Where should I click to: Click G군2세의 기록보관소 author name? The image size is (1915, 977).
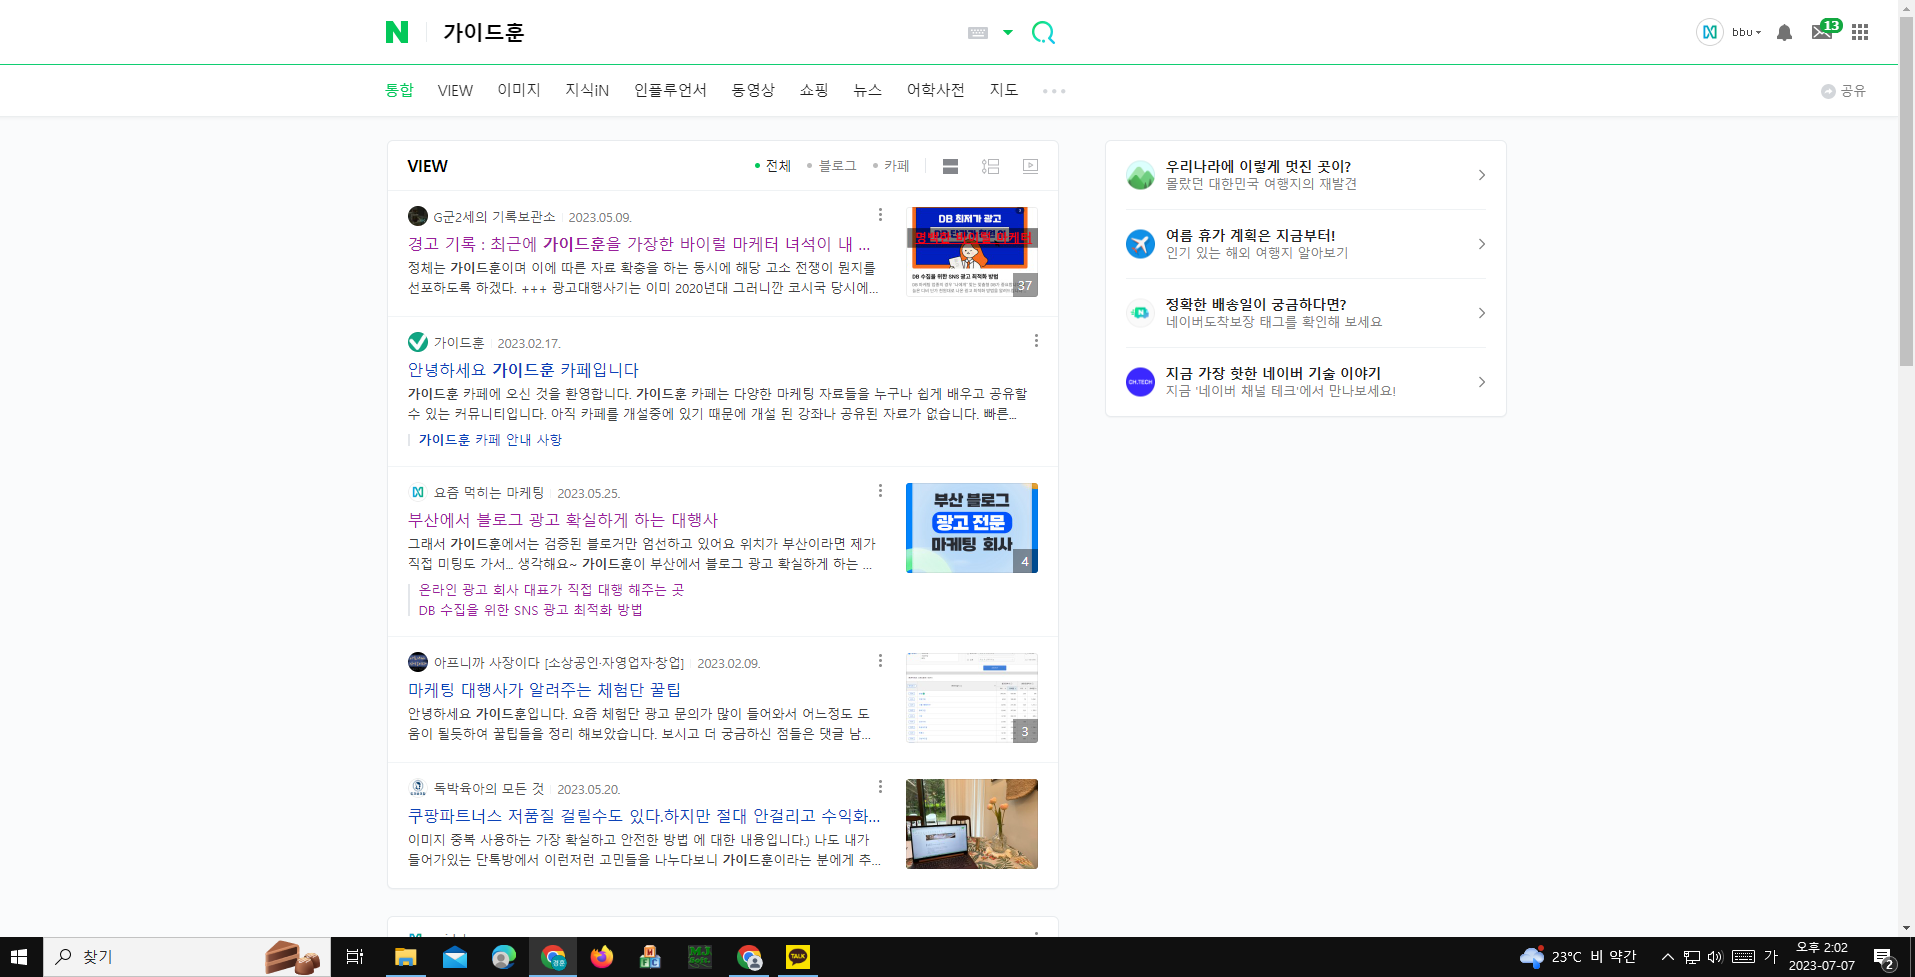coord(494,217)
